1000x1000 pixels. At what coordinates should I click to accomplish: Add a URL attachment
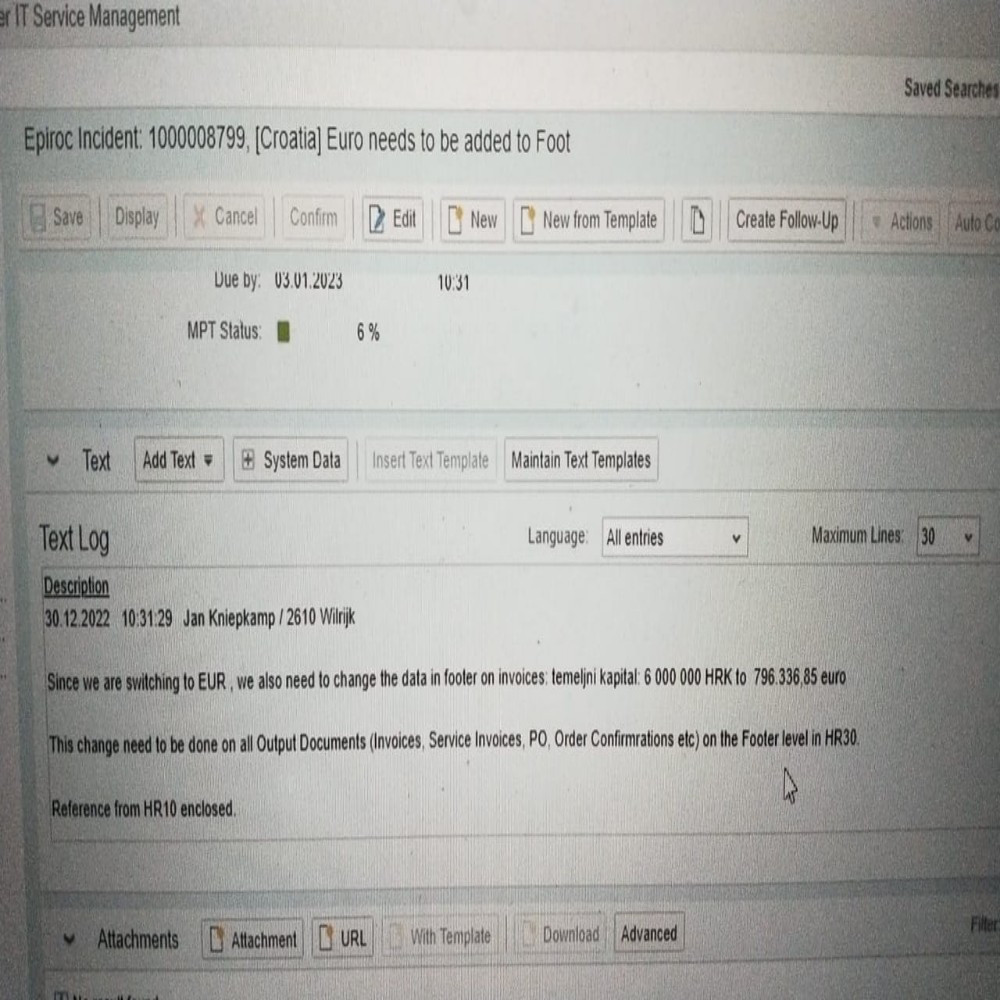[342, 938]
